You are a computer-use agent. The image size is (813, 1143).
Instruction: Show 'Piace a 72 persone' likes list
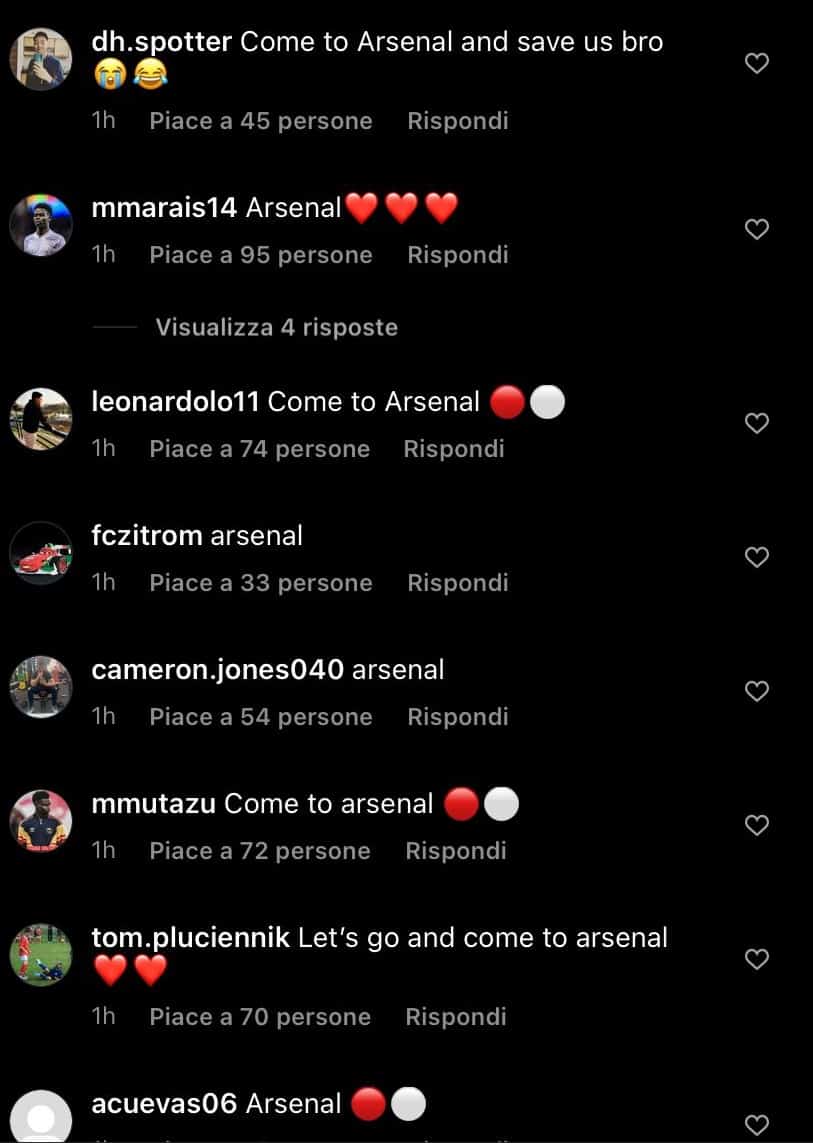pyautogui.click(x=260, y=851)
